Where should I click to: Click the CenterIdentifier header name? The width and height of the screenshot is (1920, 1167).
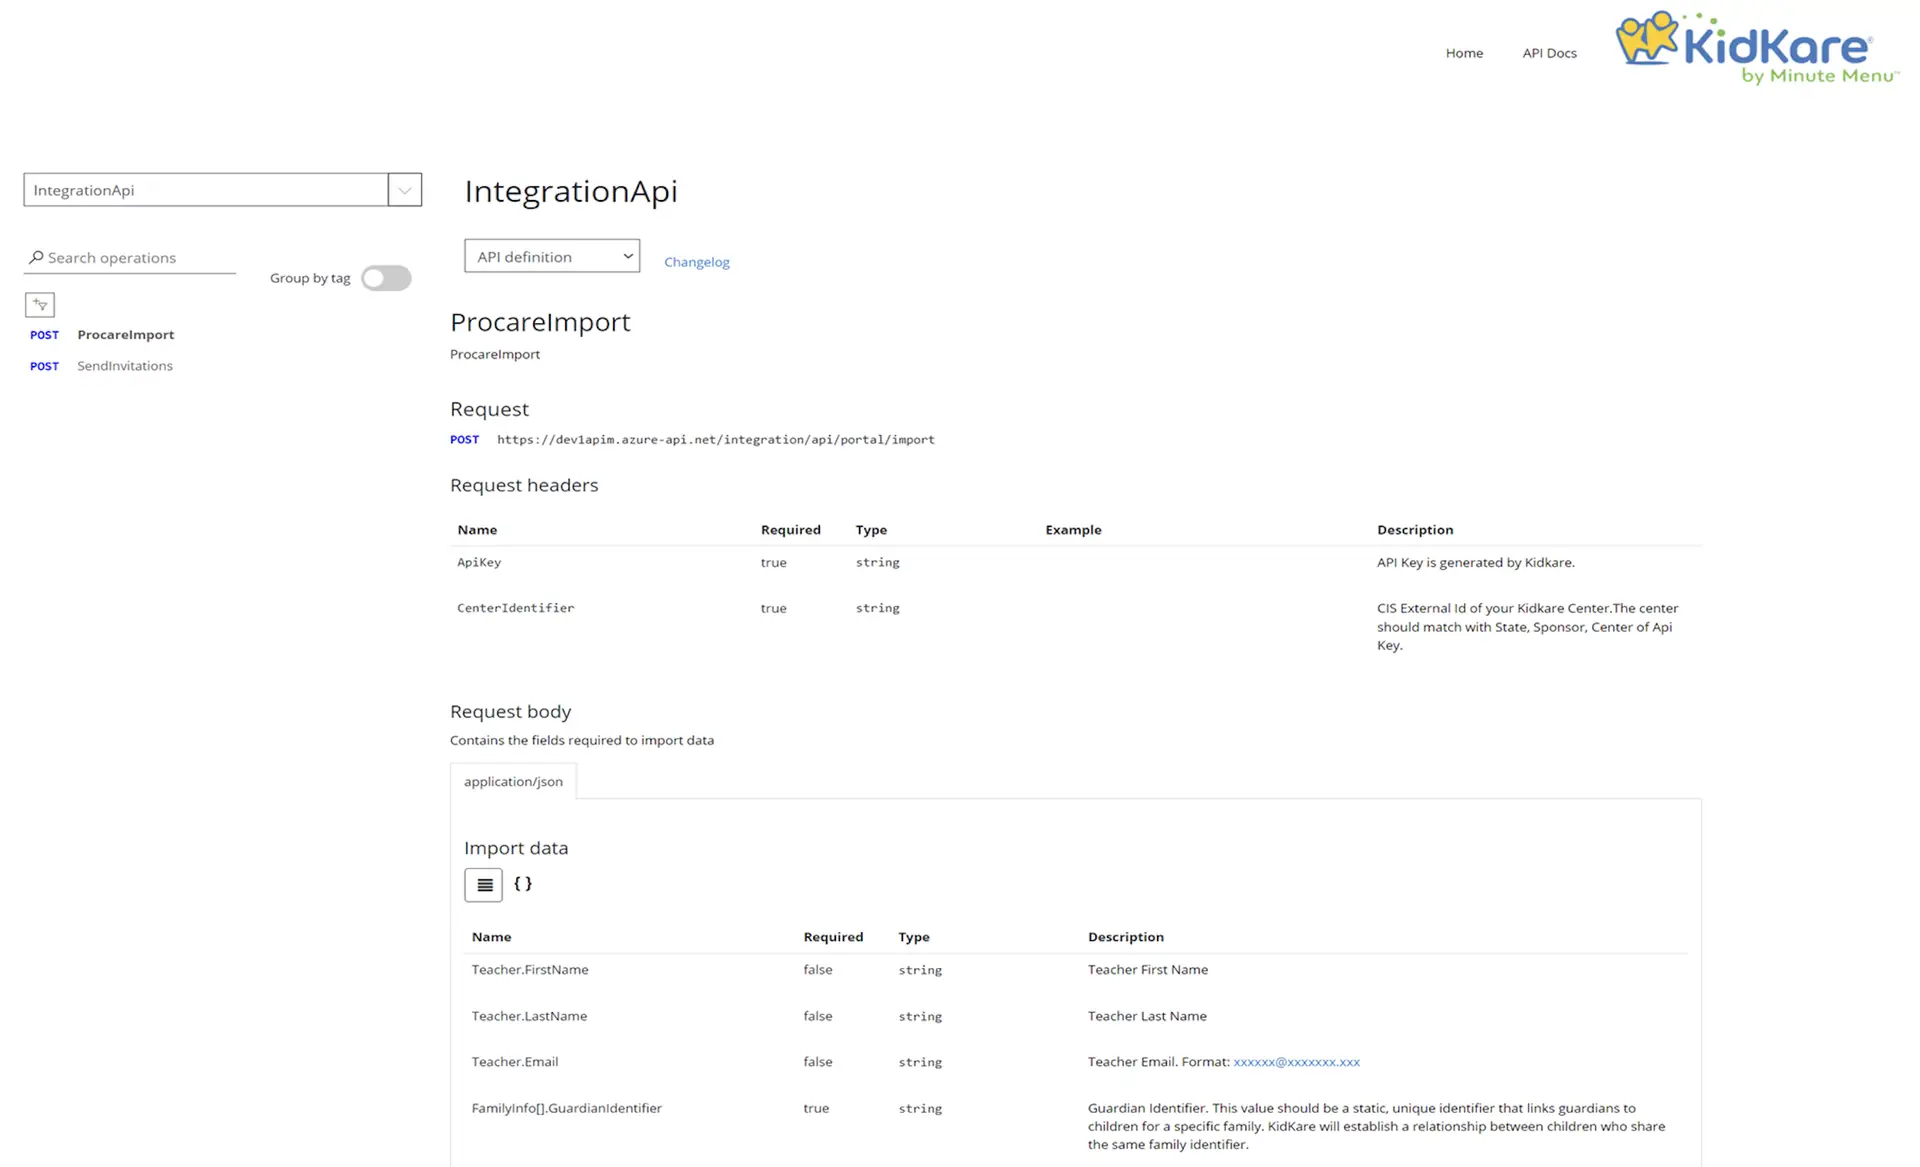click(515, 608)
